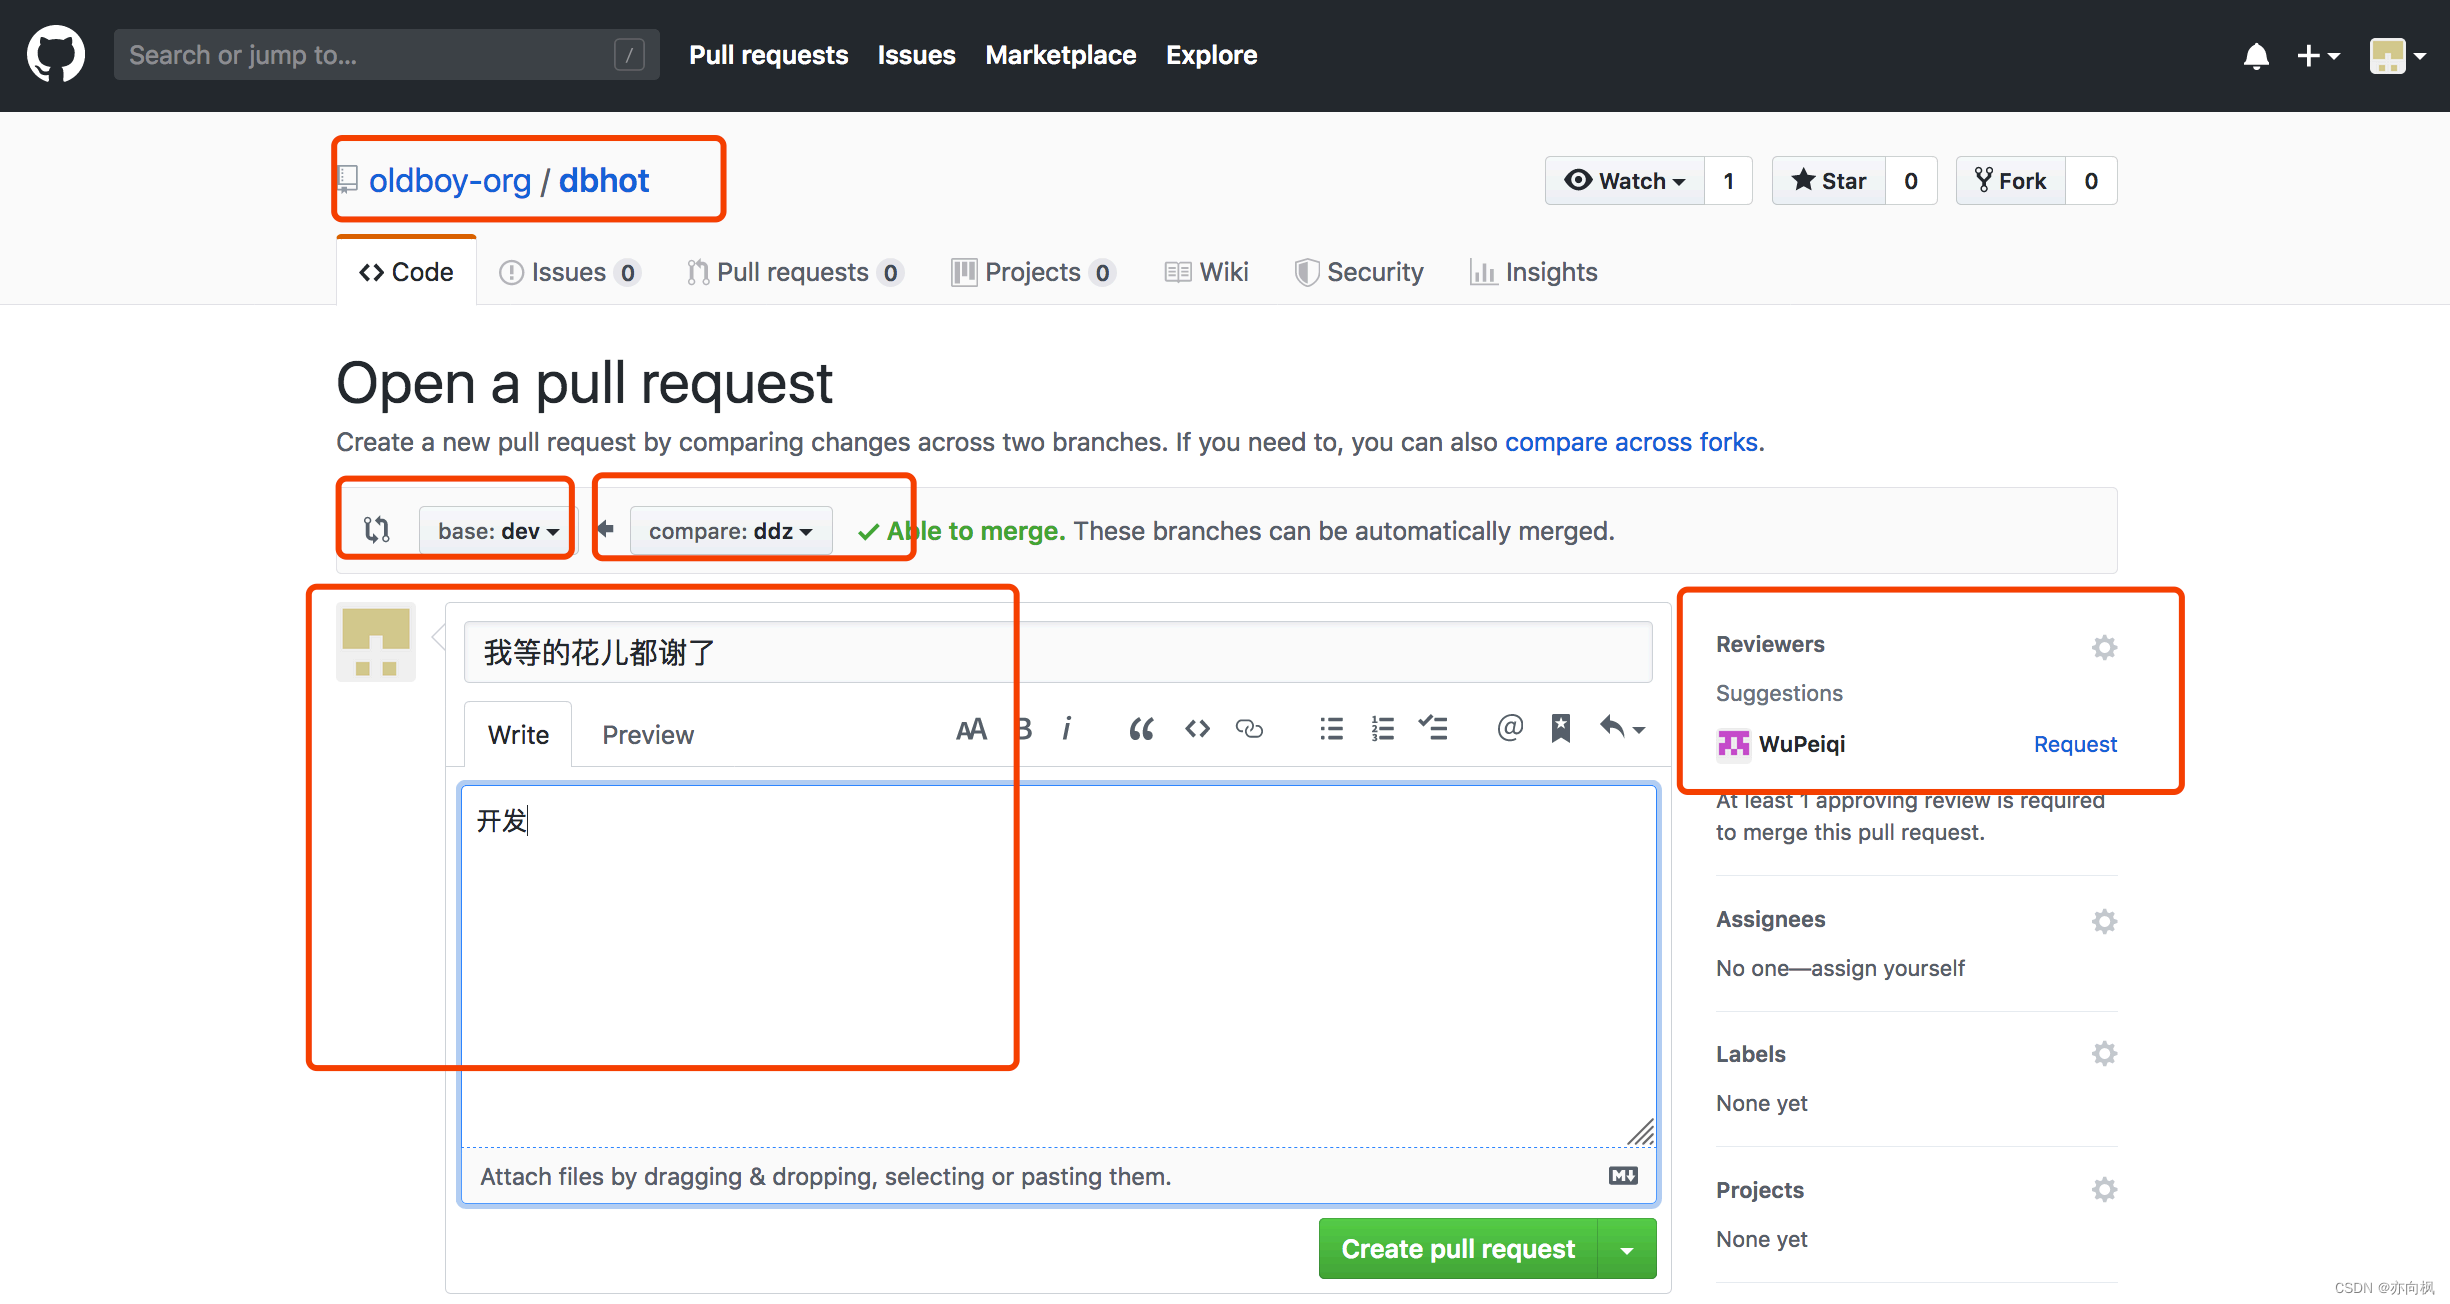The image size is (2450, 1304).
Task: Open the Reviewers gear settings
Action: coord(2104,647)
